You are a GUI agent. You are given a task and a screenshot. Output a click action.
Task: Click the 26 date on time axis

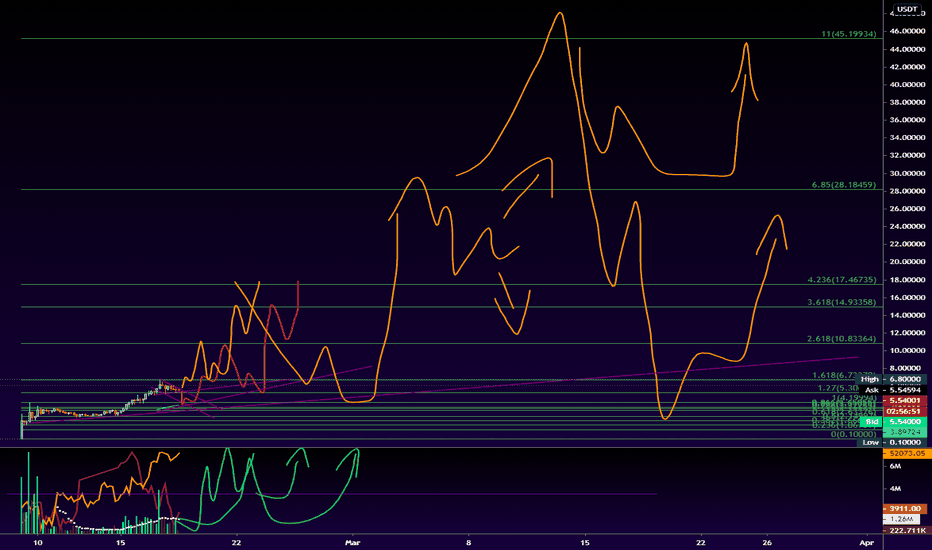click(x=767, y=542)
